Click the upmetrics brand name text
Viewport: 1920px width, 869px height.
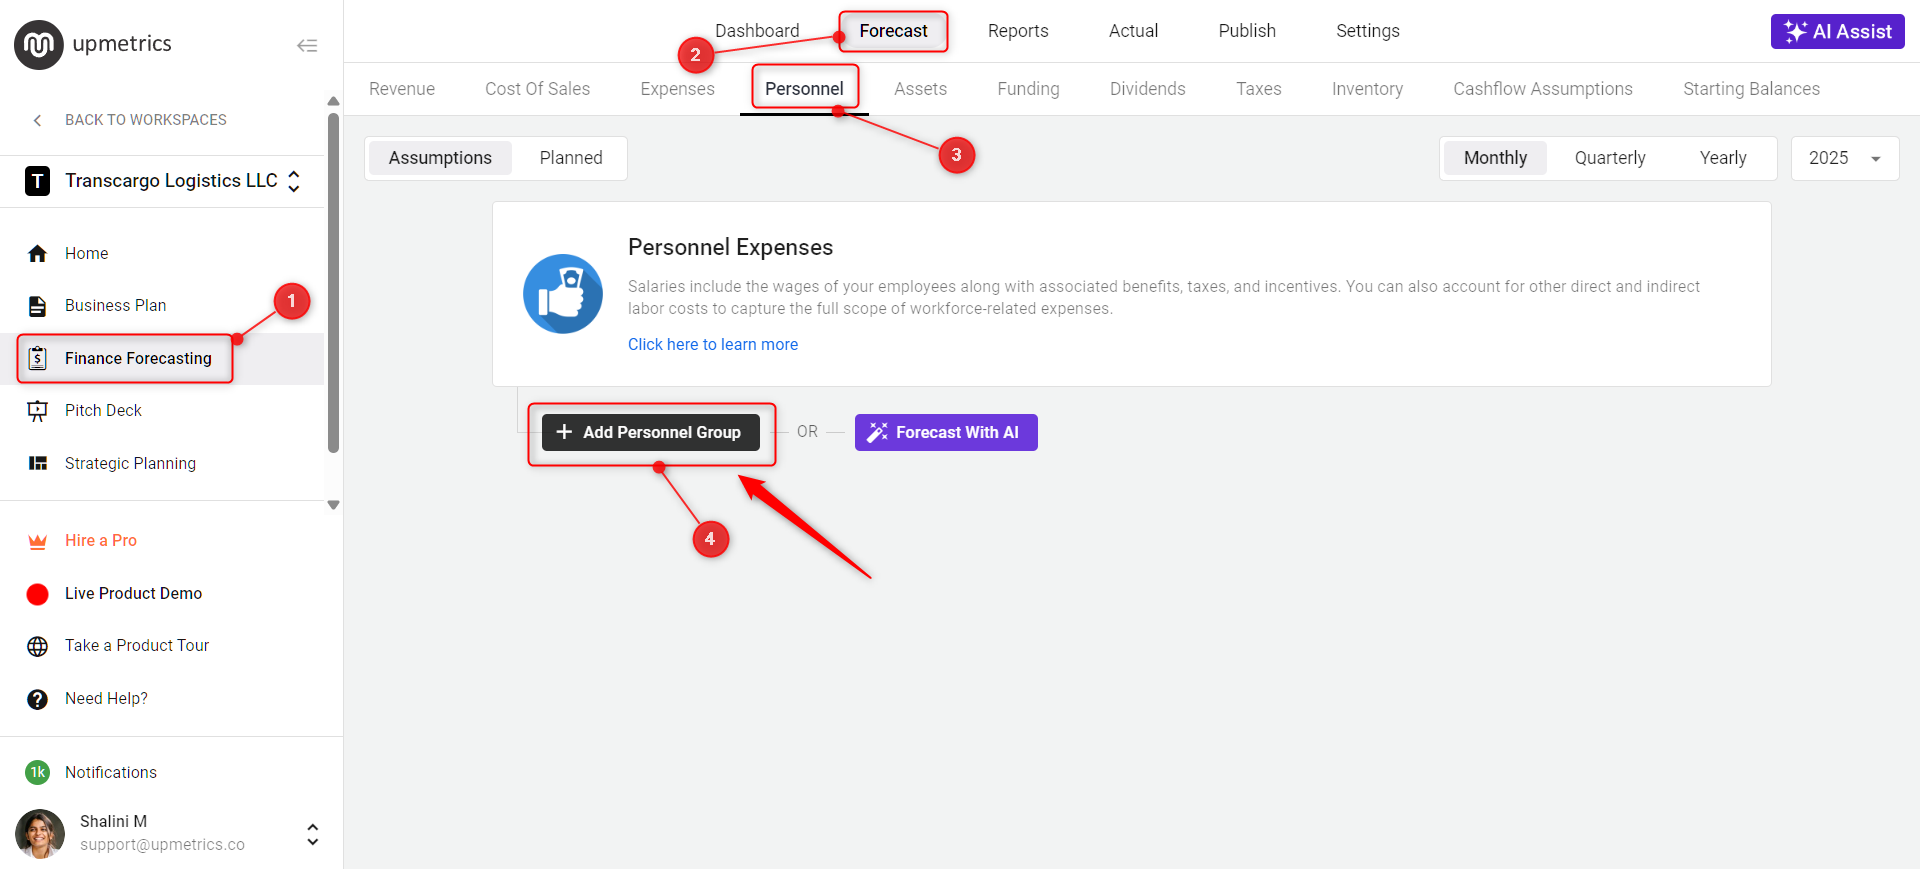point(122,44)
